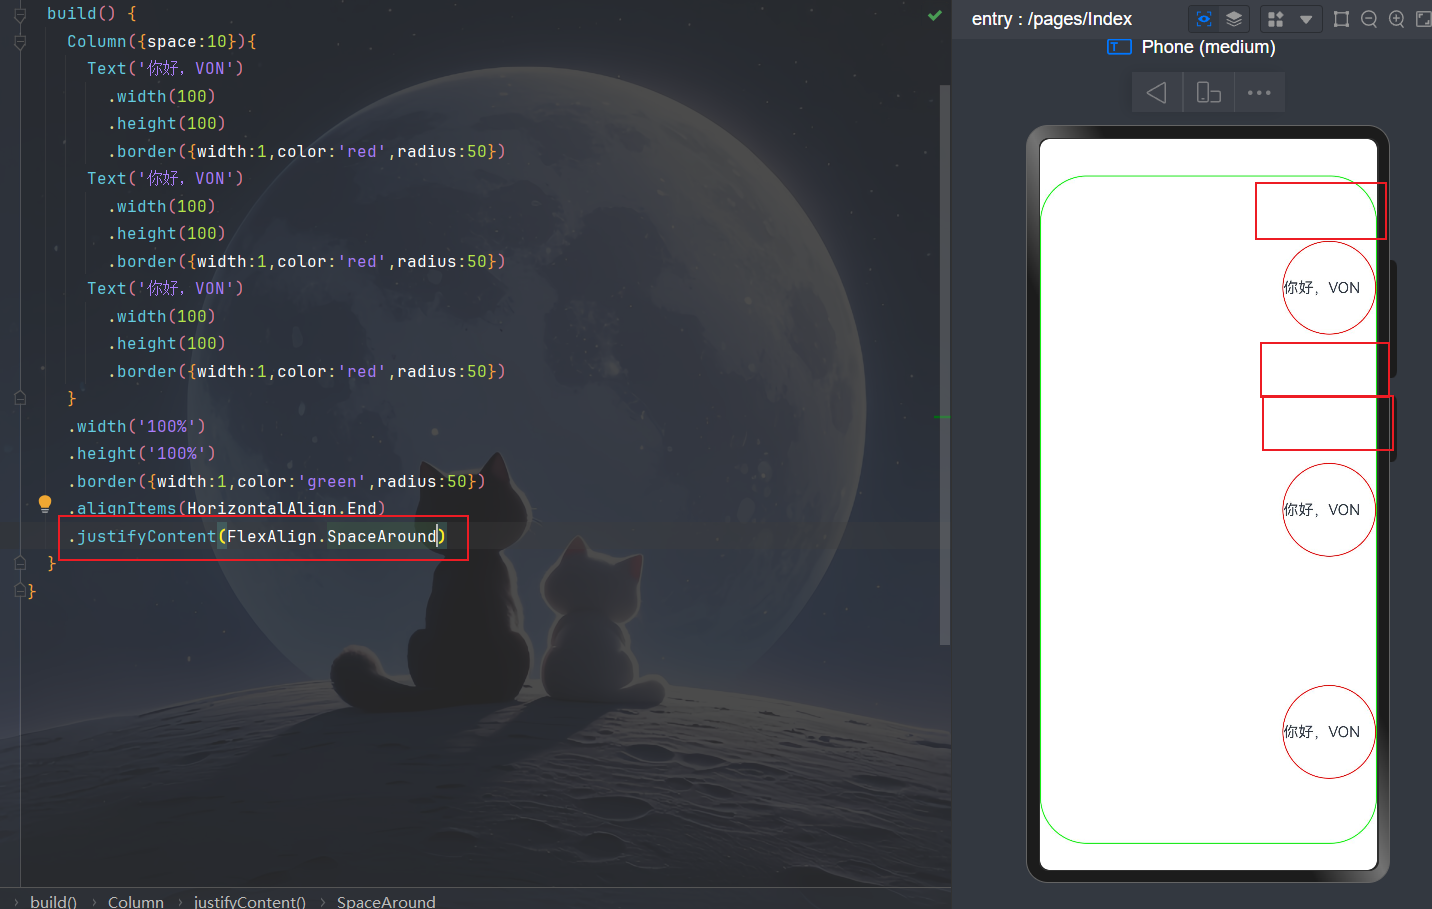1432x909 pixels.
Task: Click the editor vertical scrollbar
Action: [945, 365]
